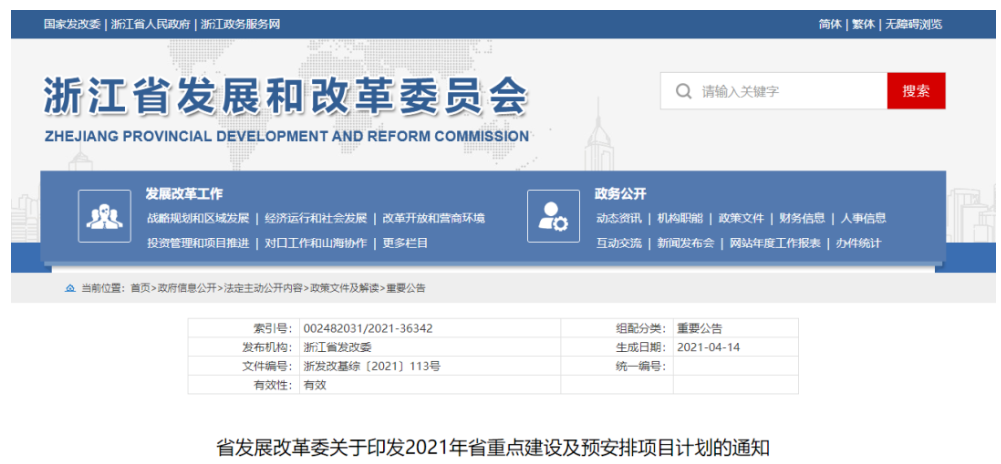Switch to 简体 language

[x=829, y=24]
